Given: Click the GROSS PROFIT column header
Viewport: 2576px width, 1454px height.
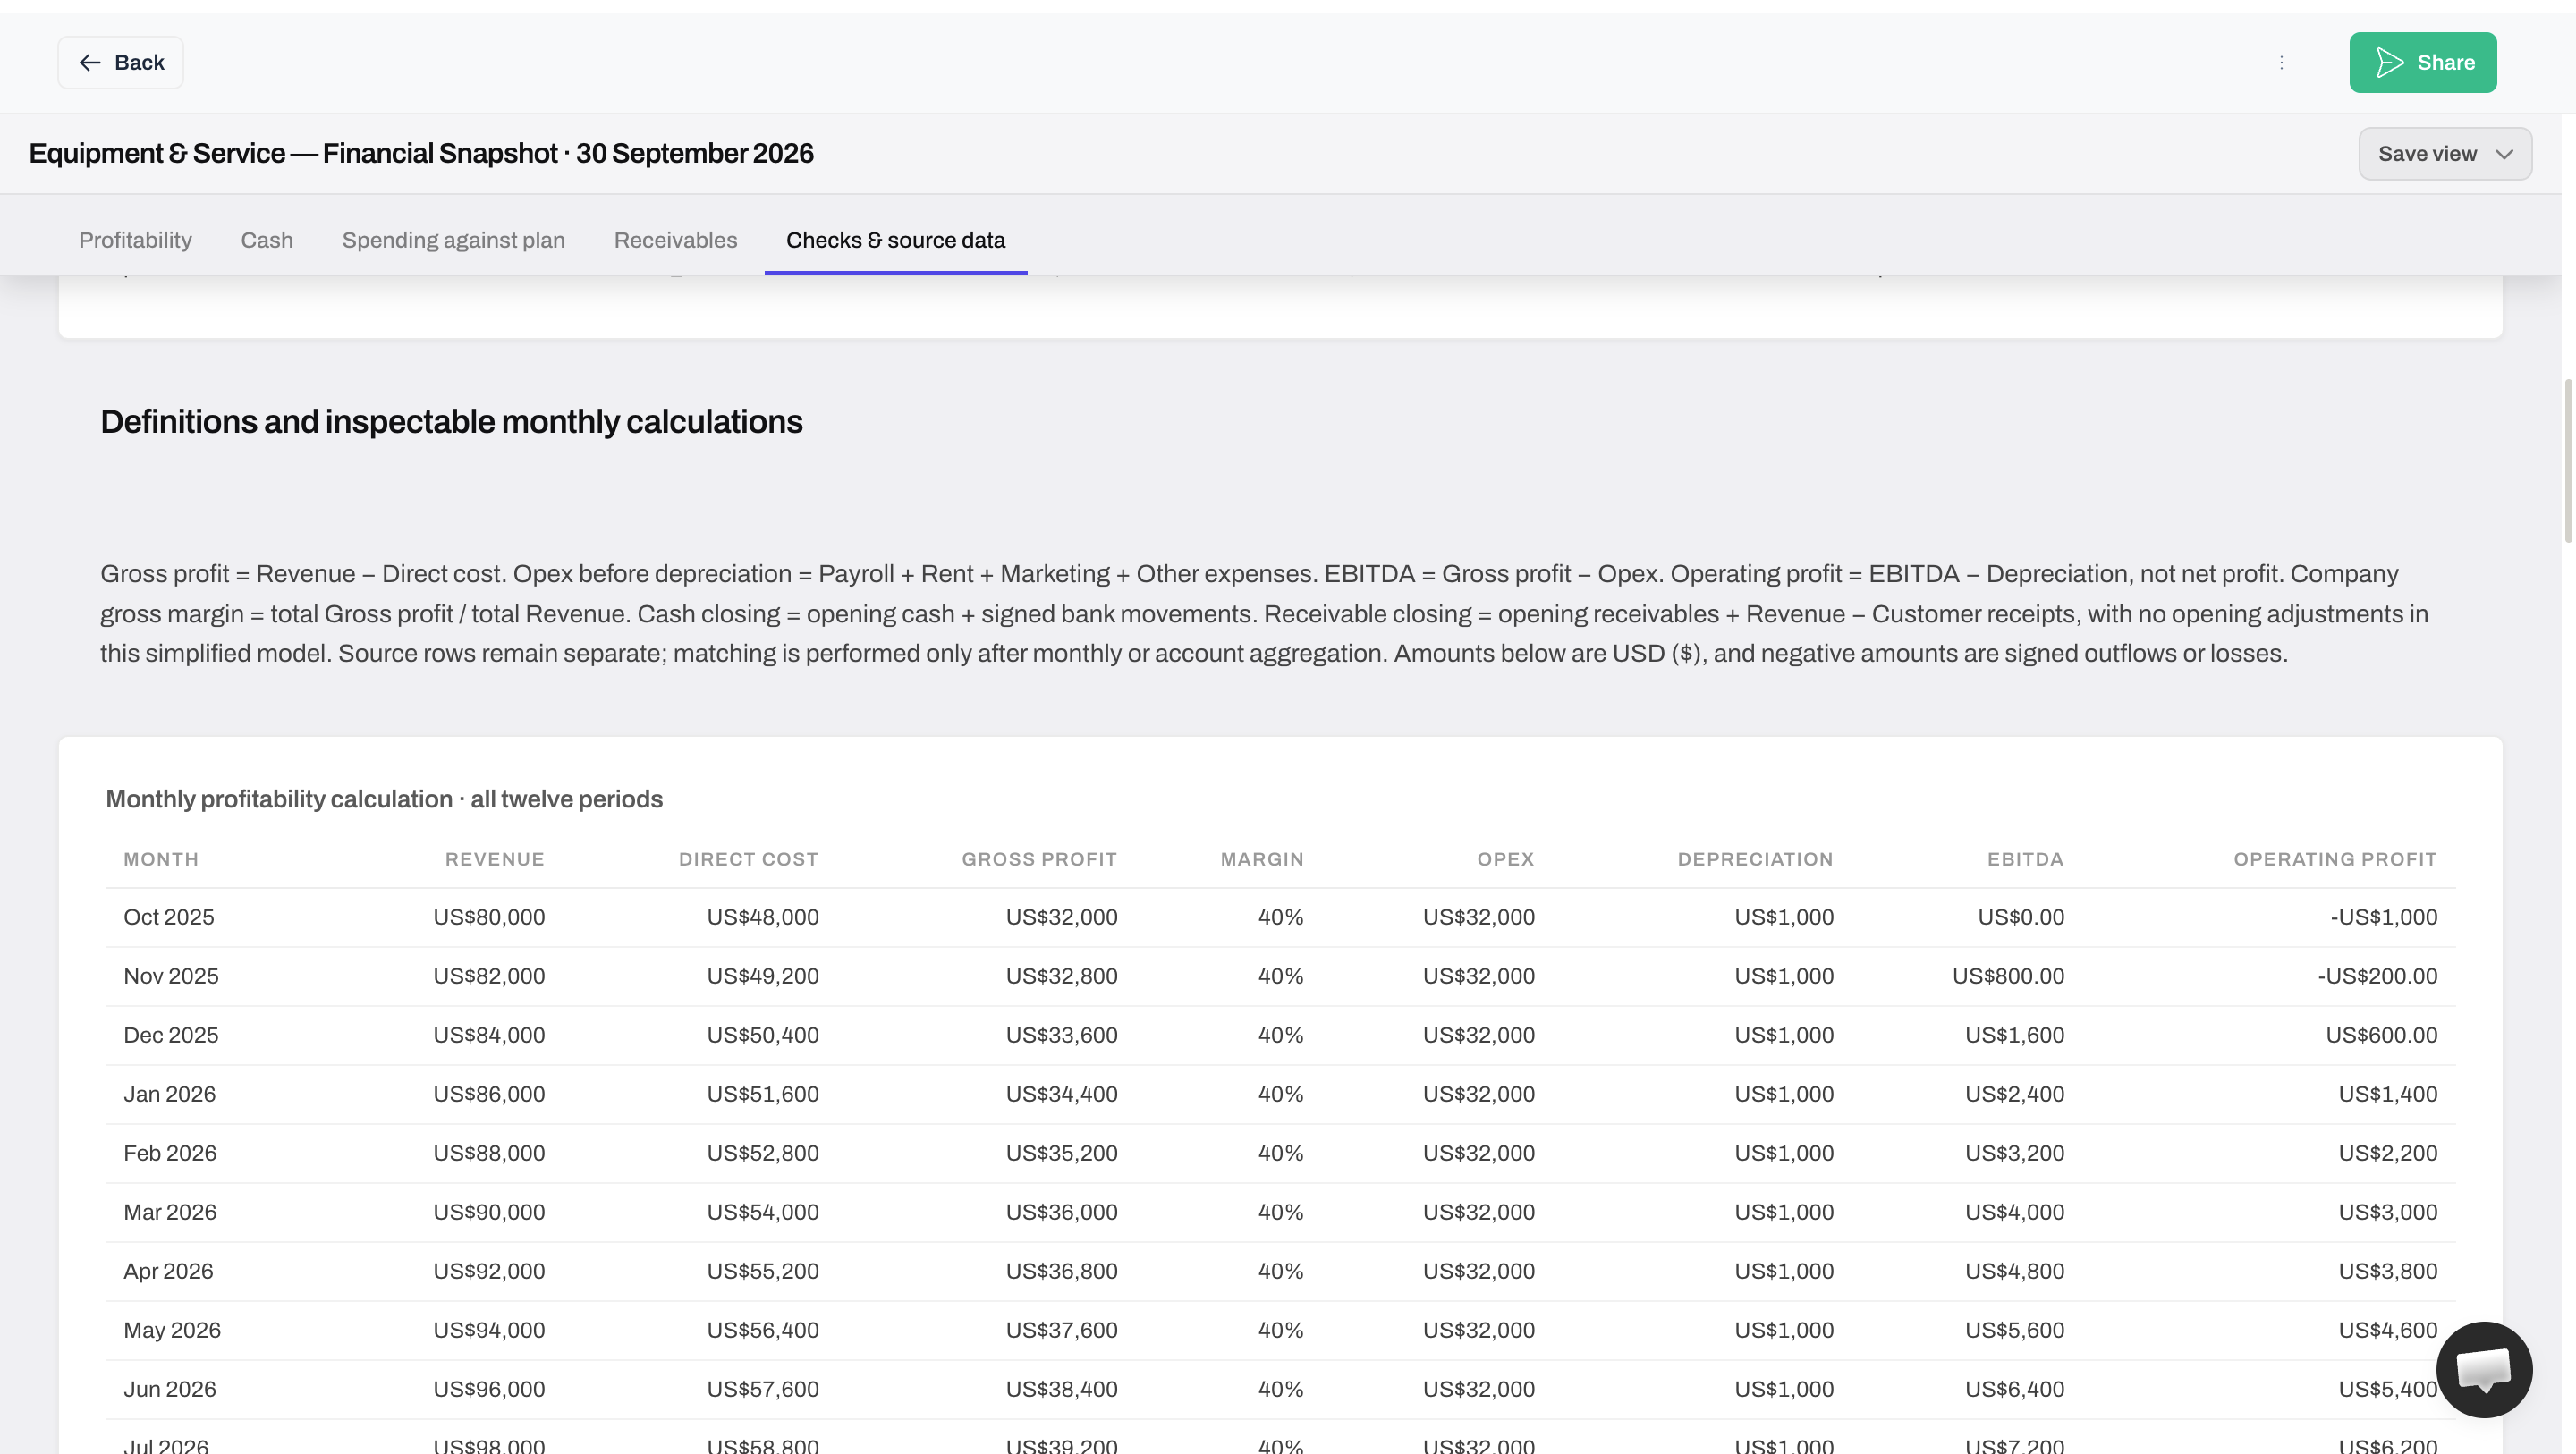Looking at the screenshot, I should [x=1039, y=859].
